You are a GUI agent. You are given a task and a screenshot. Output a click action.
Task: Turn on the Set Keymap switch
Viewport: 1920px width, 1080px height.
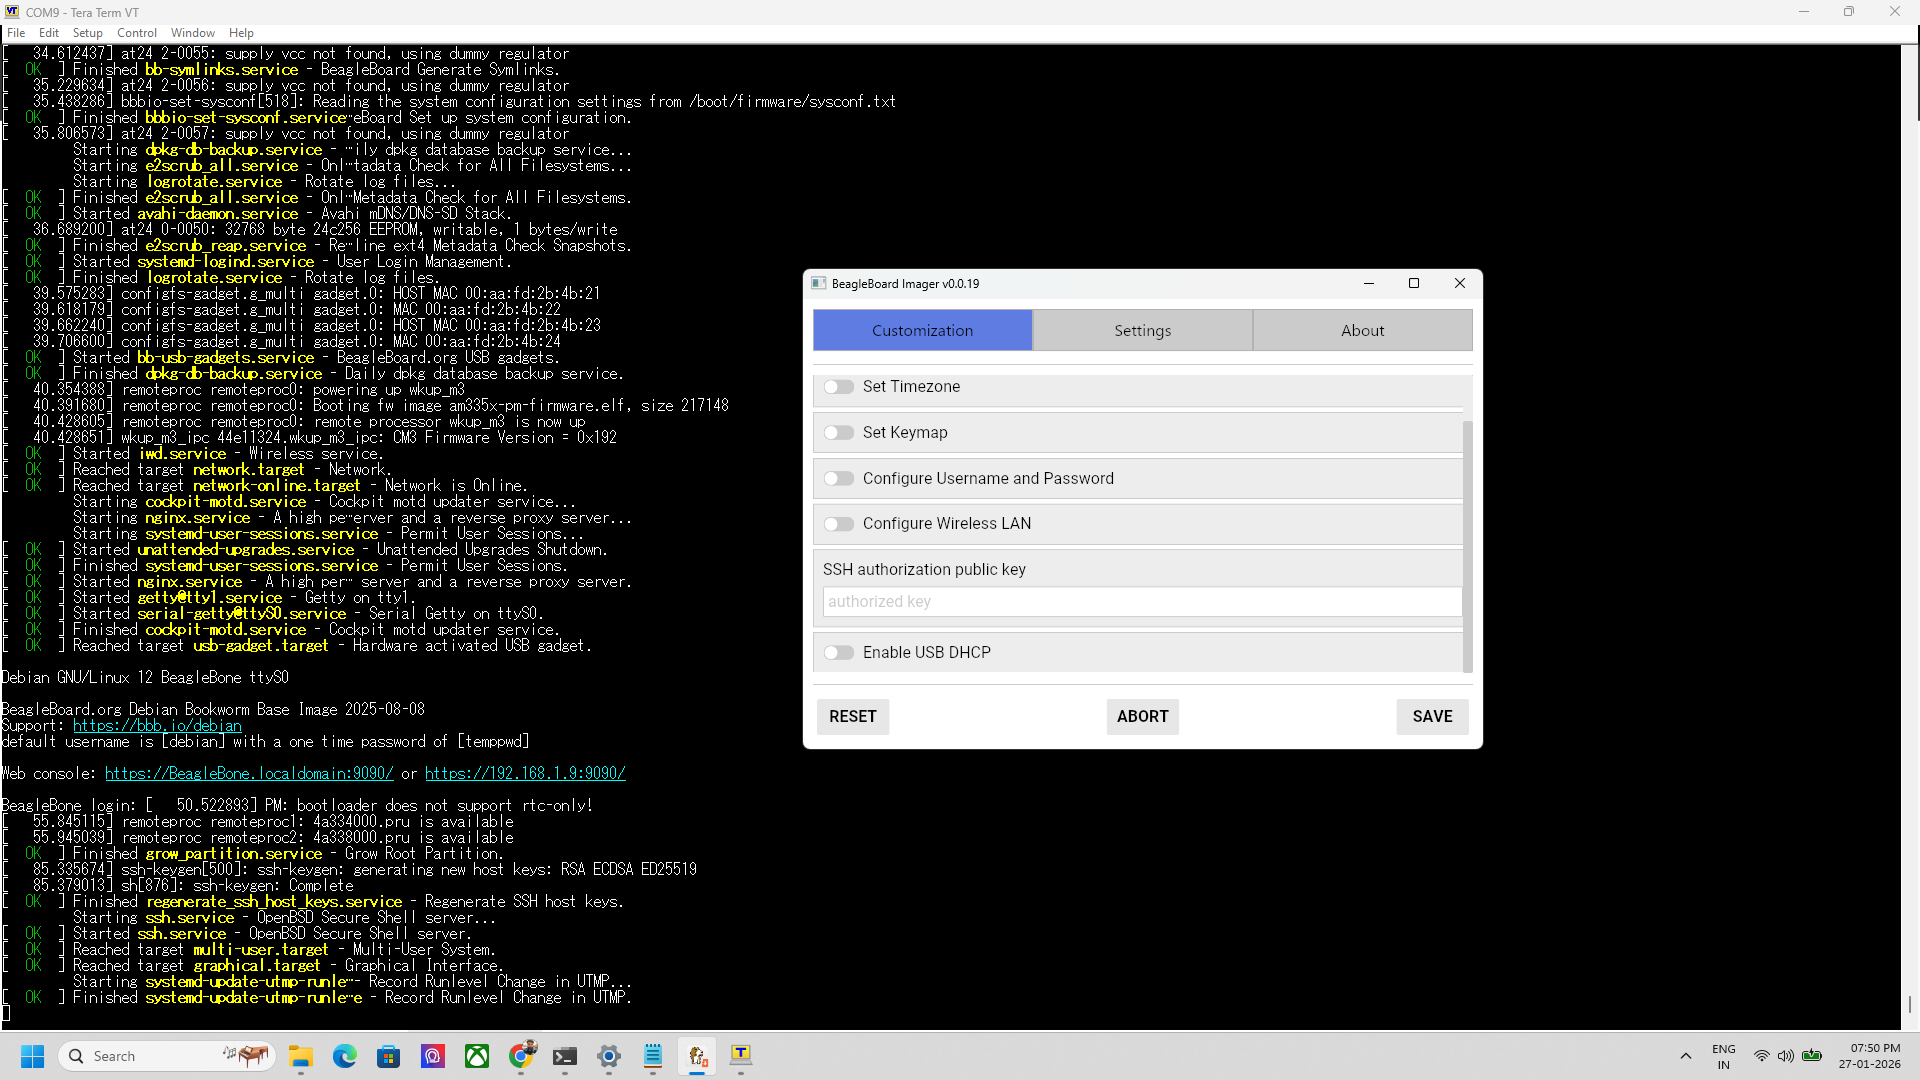coord(839,433)
